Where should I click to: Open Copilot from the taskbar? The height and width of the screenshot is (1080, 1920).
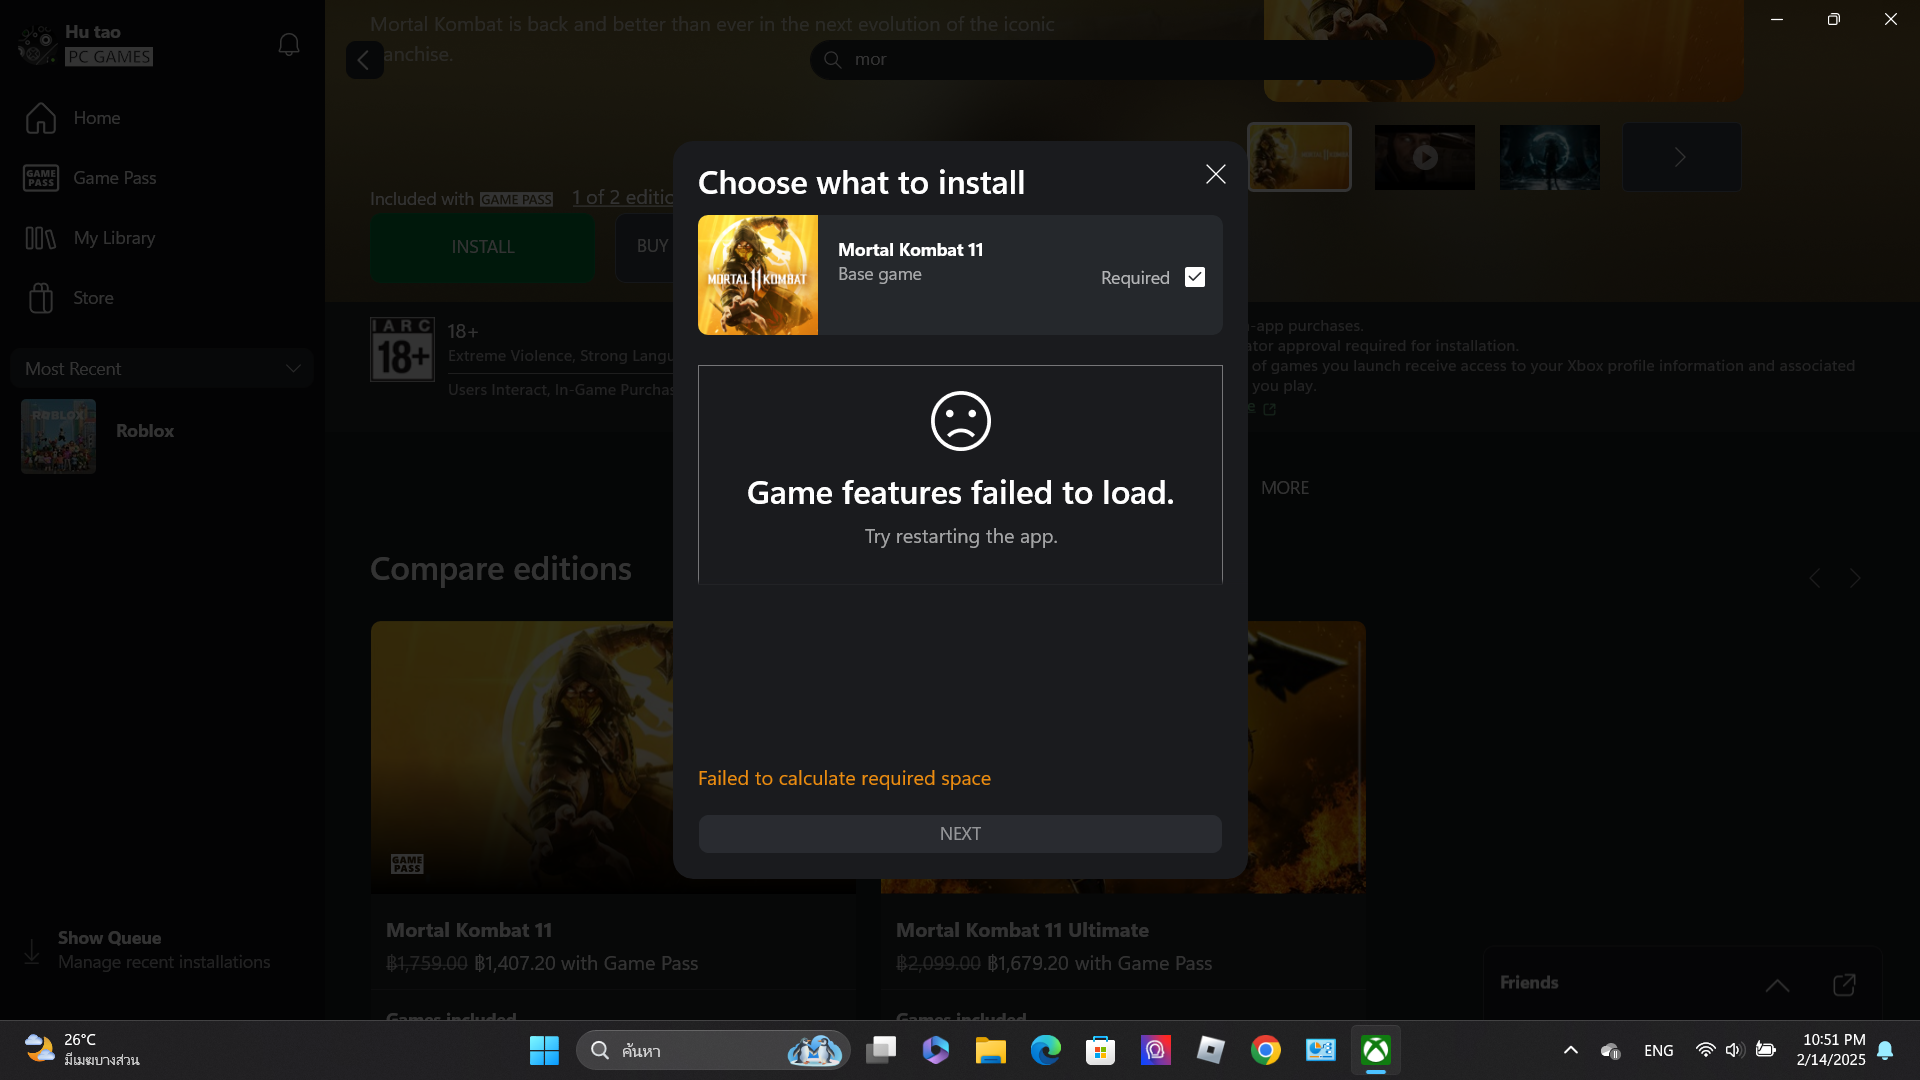(x=936, y=1051)
